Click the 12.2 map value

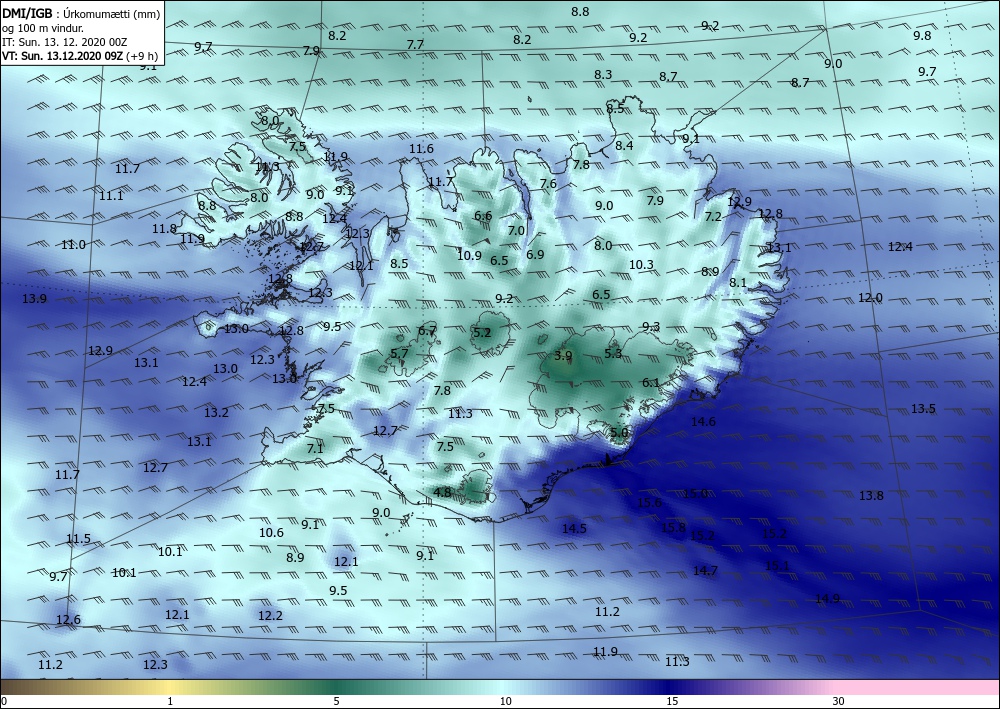click(x=270, y=616)
